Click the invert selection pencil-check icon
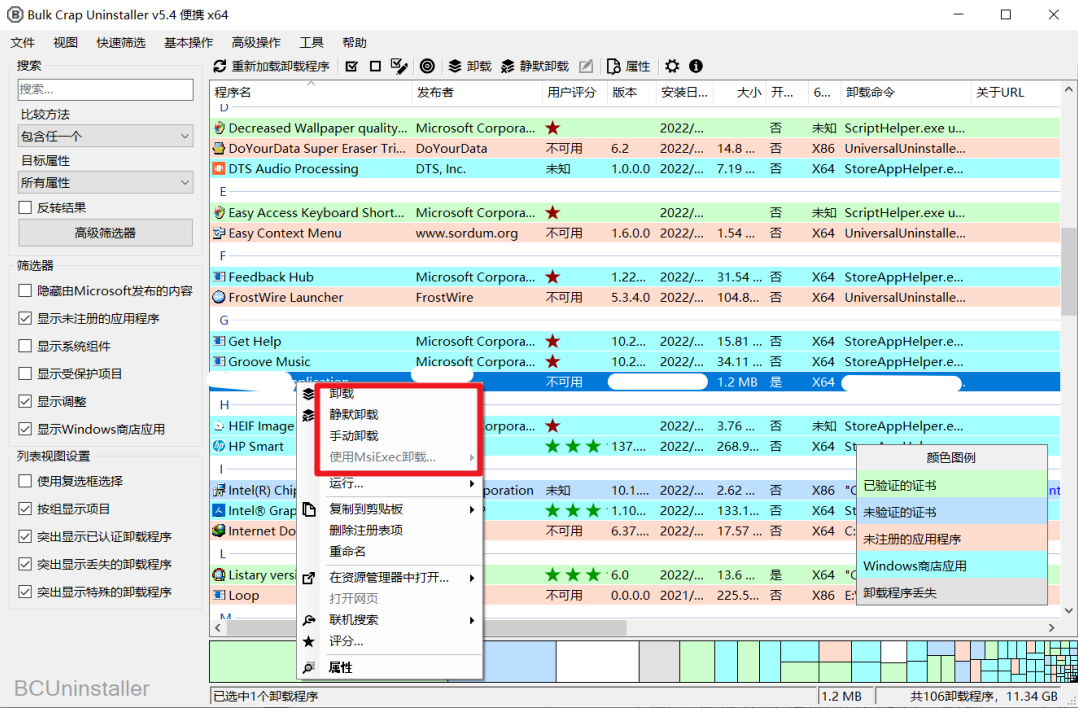Viewport: 1078px width, 708px height. click(x=399, y=66)
